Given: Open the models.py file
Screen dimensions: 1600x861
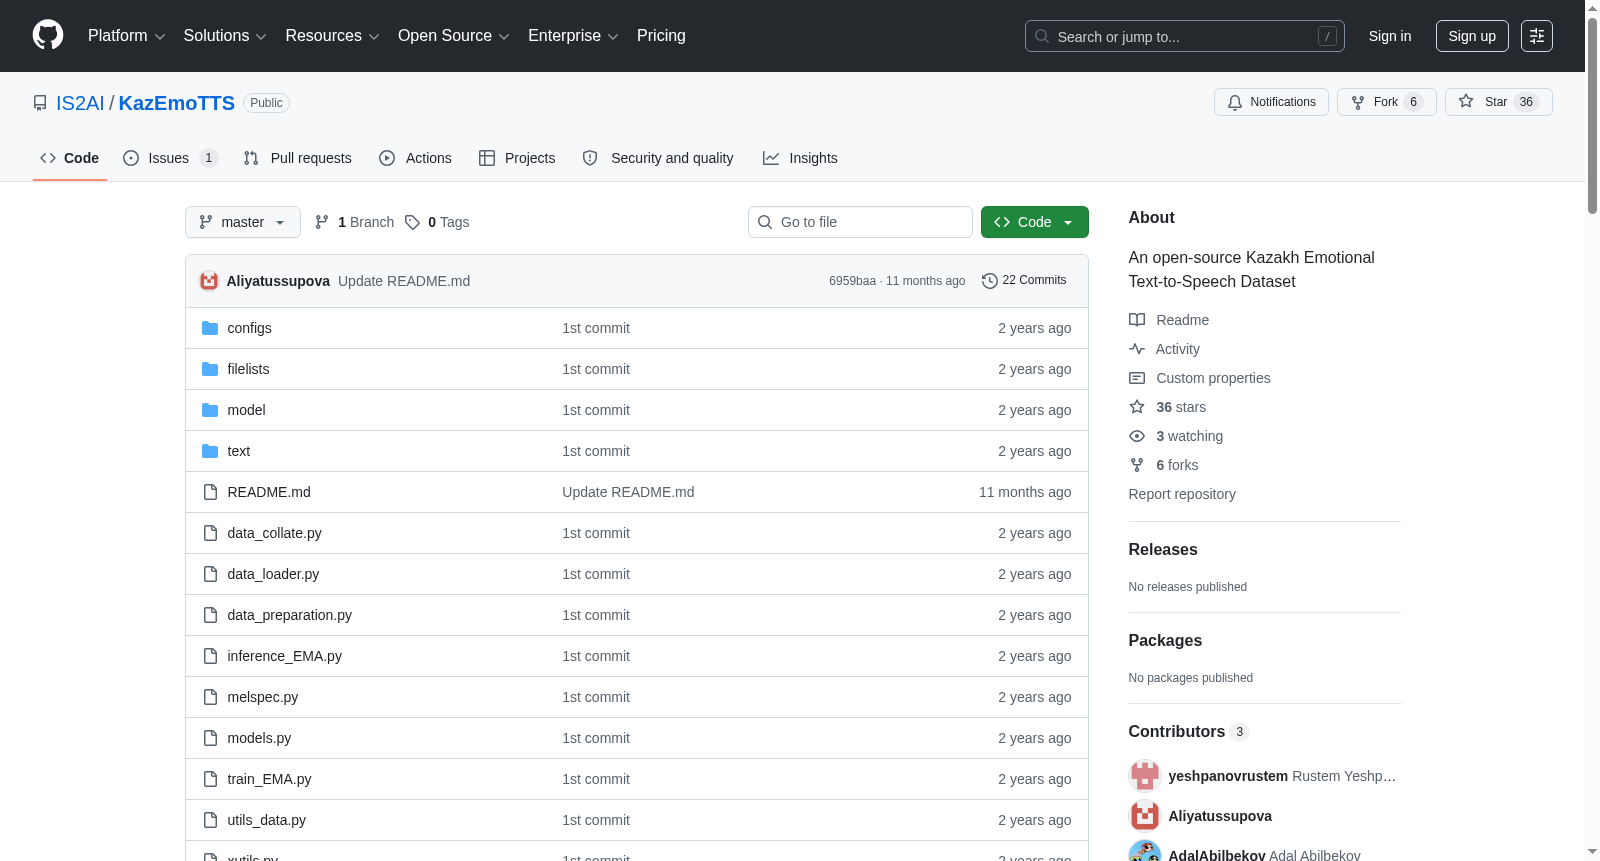Looking at the screenshot, I should [259, 738].
